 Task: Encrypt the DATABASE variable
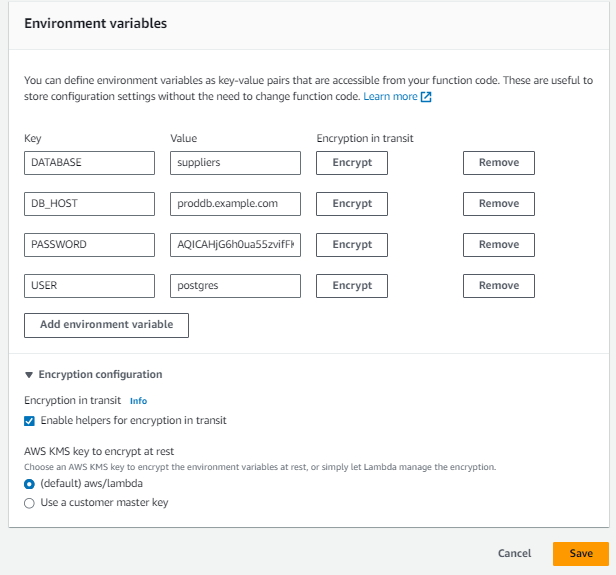point(352,163)
